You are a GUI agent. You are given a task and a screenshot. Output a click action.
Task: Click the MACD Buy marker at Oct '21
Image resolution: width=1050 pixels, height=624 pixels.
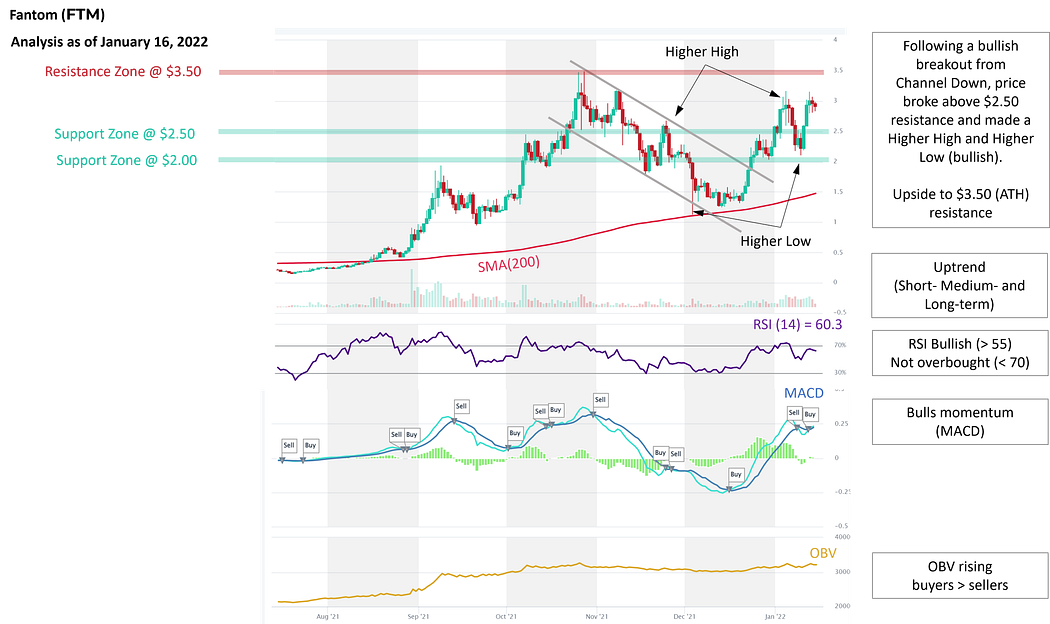click(514, 433)
